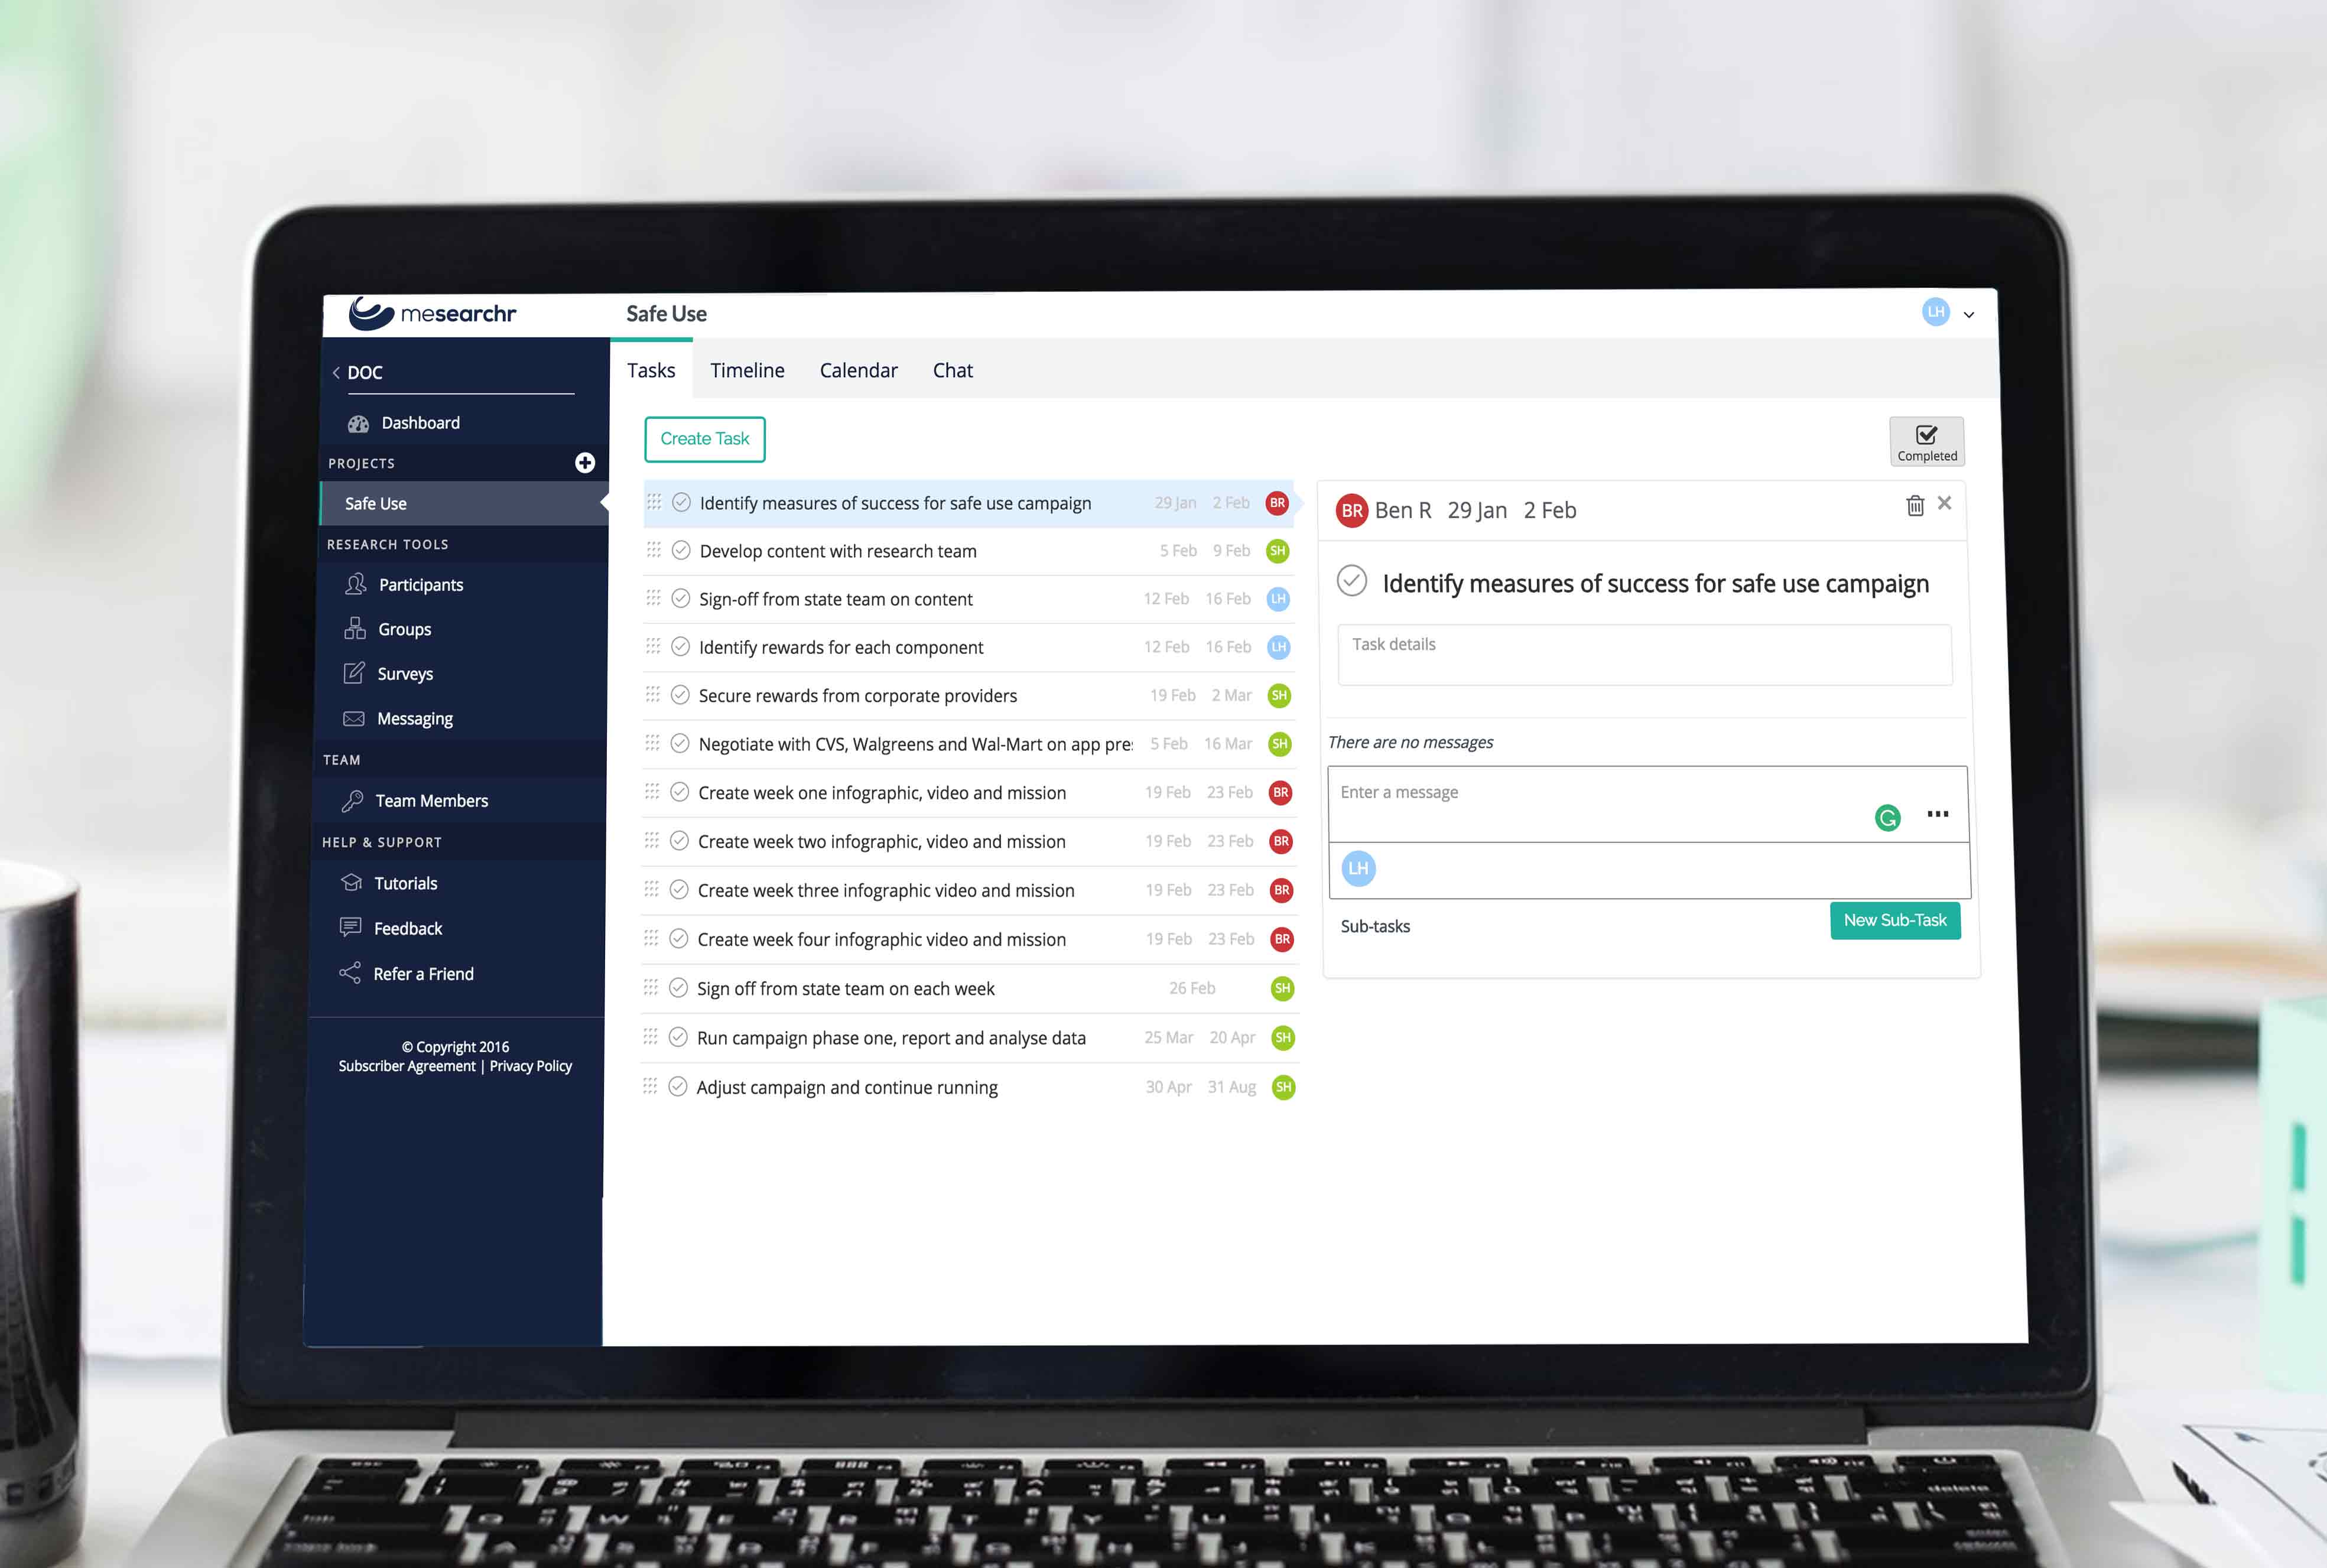Screen dimensions: 2327x1568
Task: Toggle completion circle in task detail header
Action: (x=1352, y=581)
